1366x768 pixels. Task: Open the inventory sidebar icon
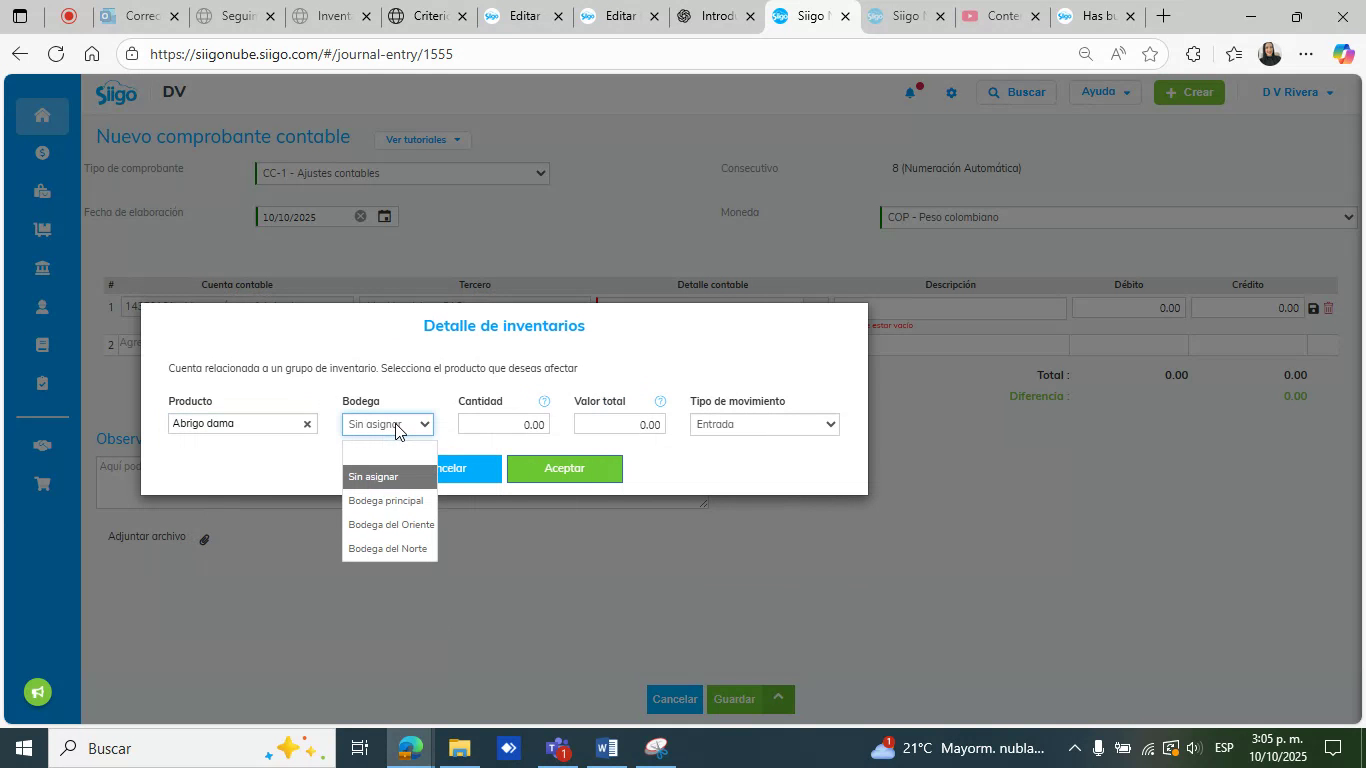(42, 229)
